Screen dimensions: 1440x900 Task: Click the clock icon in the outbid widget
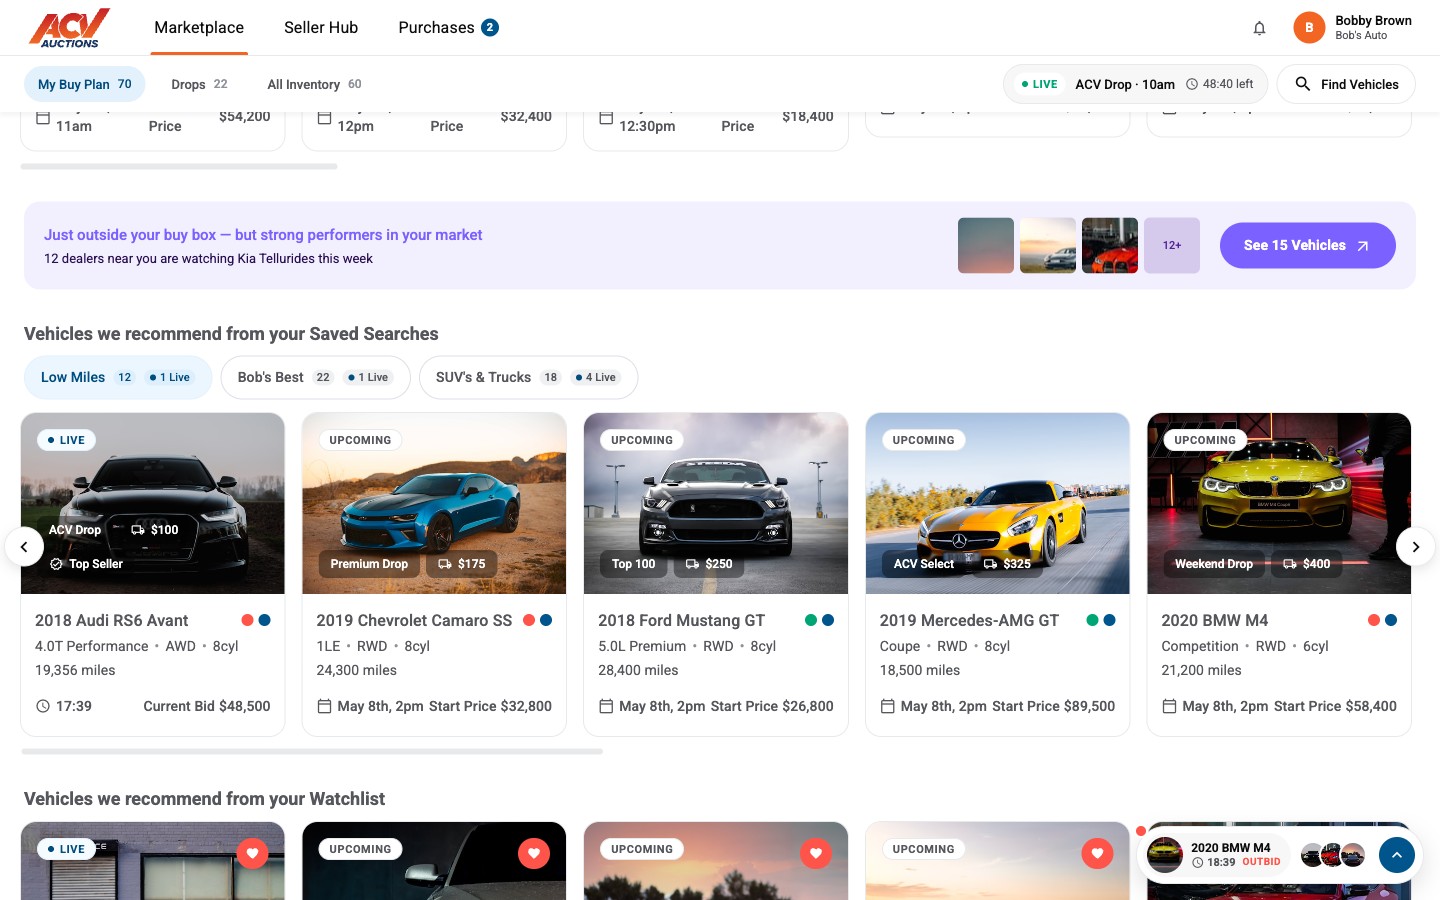click(x=1197, y=862)
